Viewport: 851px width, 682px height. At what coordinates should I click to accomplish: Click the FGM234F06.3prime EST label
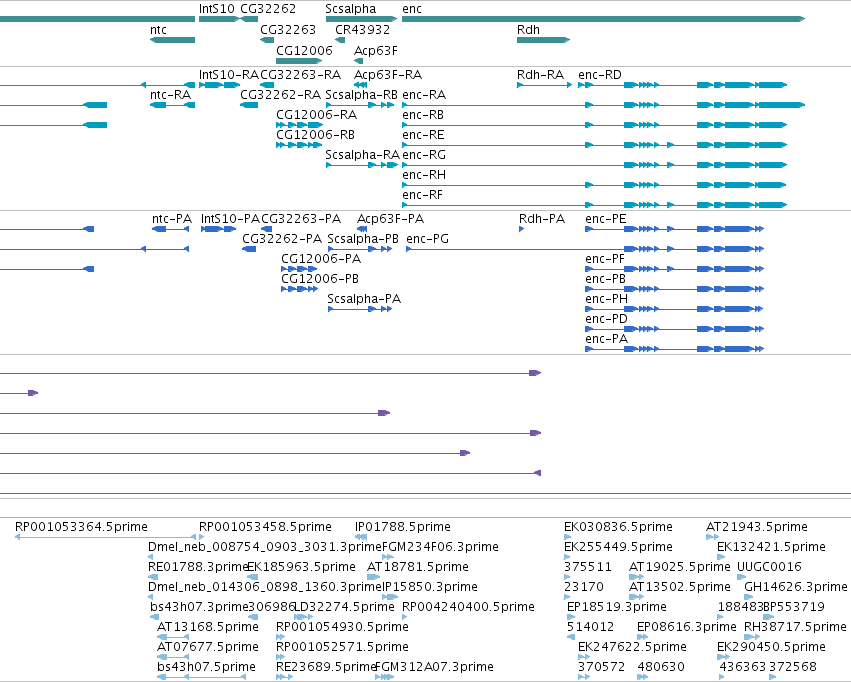pyautogui.click(x=440, y=547)
